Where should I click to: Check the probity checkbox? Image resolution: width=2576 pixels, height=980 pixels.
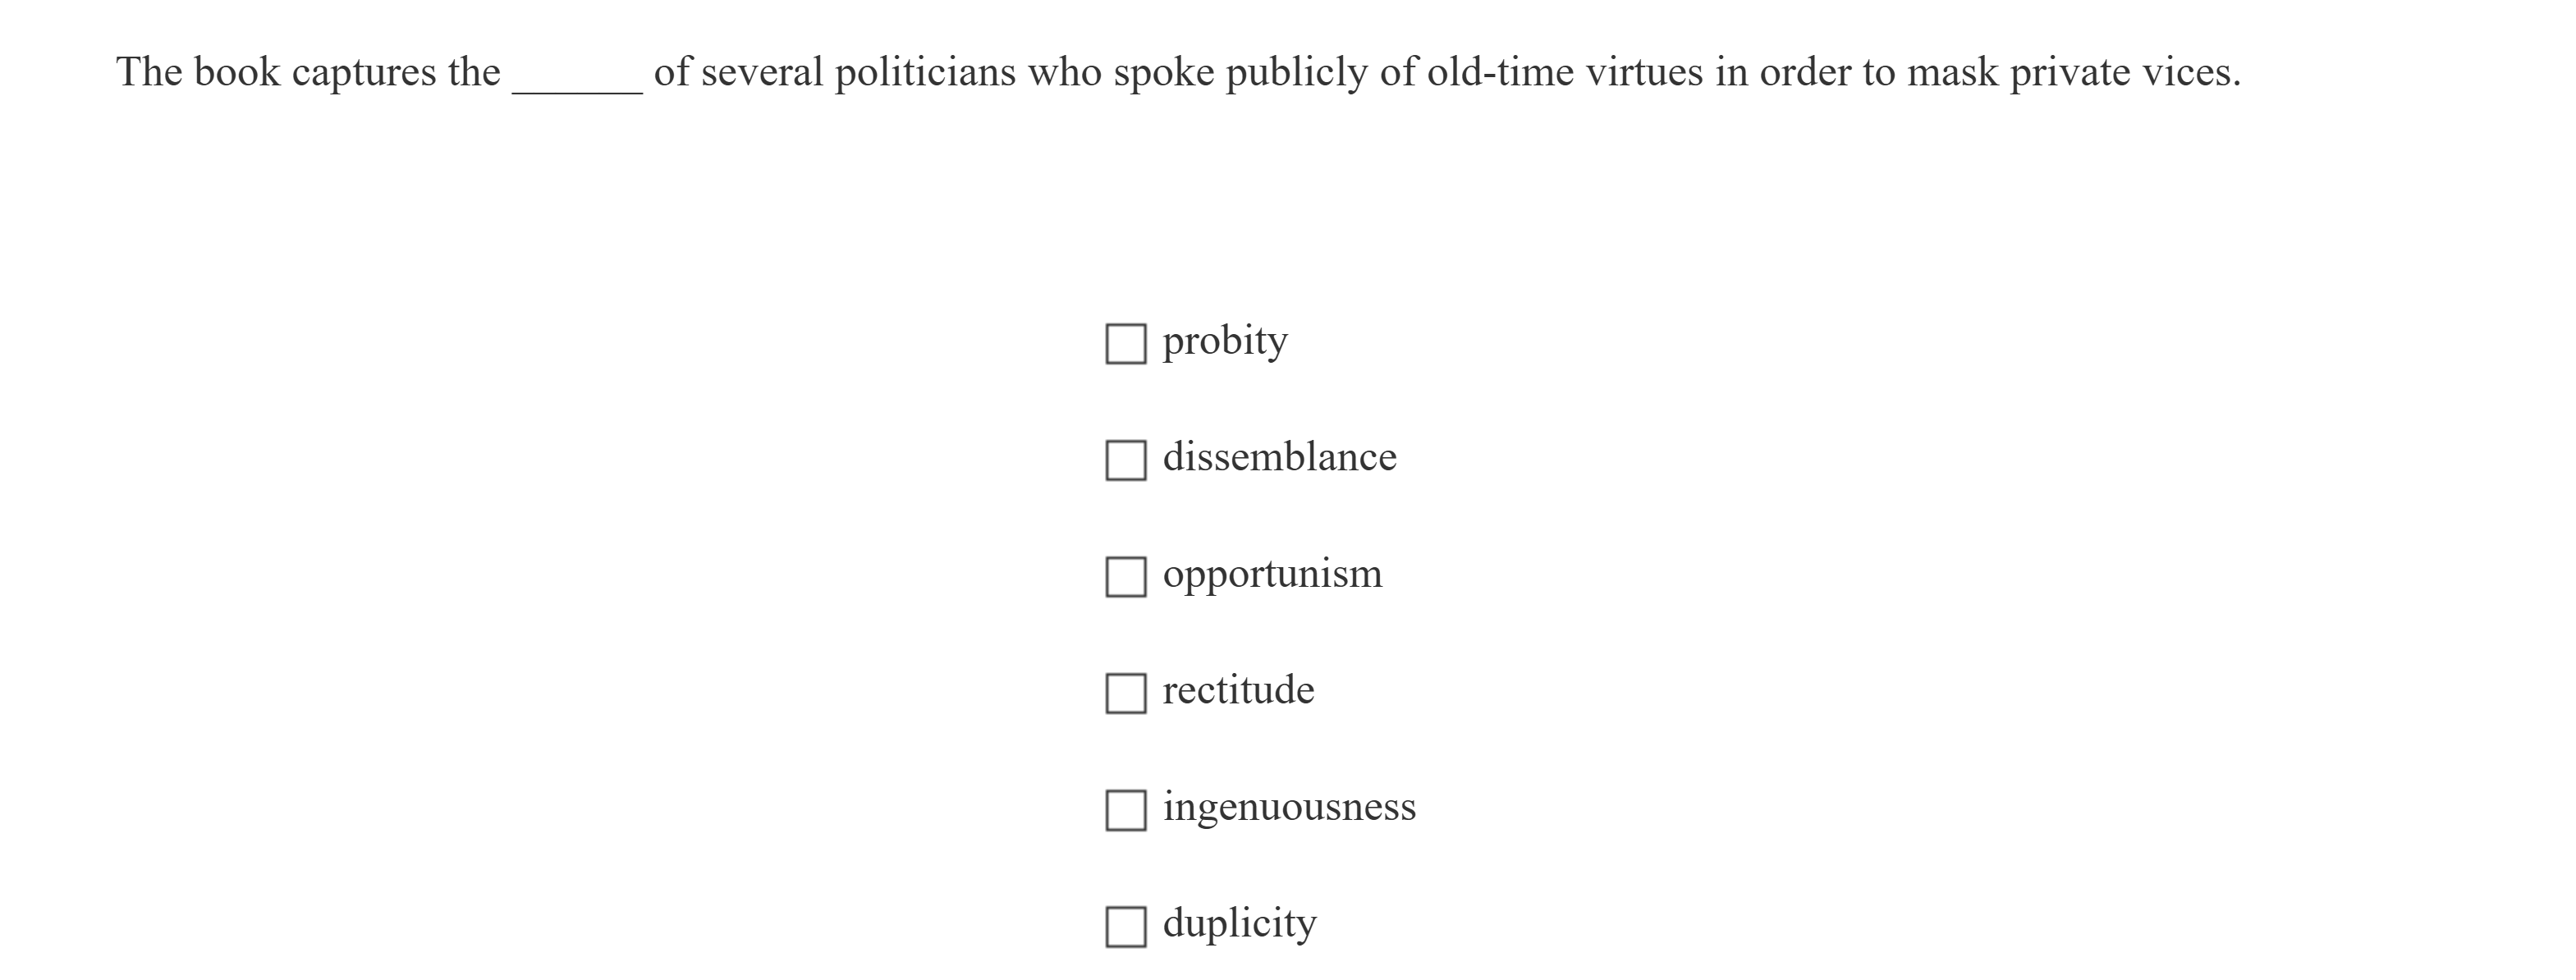pos(1125,344)
